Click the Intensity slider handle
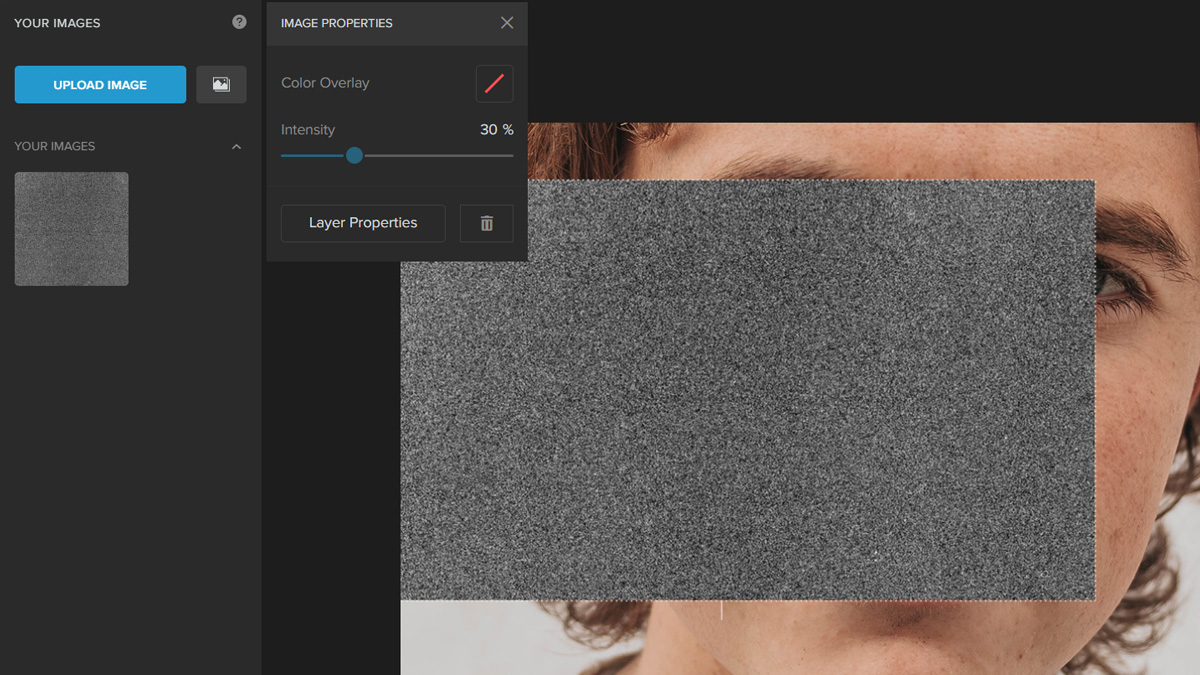Viewport: 1200px width, 675px height. 354,156
